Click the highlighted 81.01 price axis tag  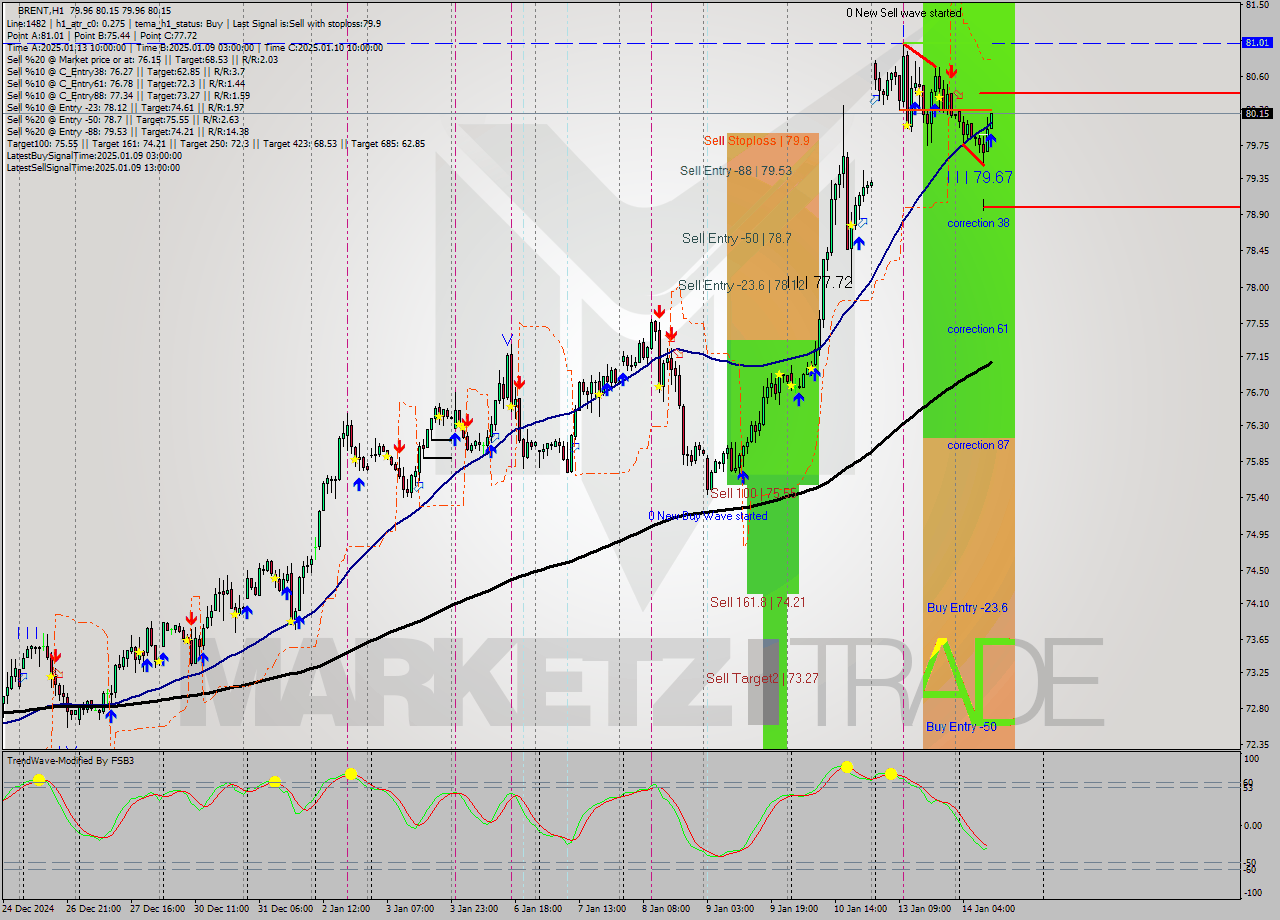[x=1257, y=43]
